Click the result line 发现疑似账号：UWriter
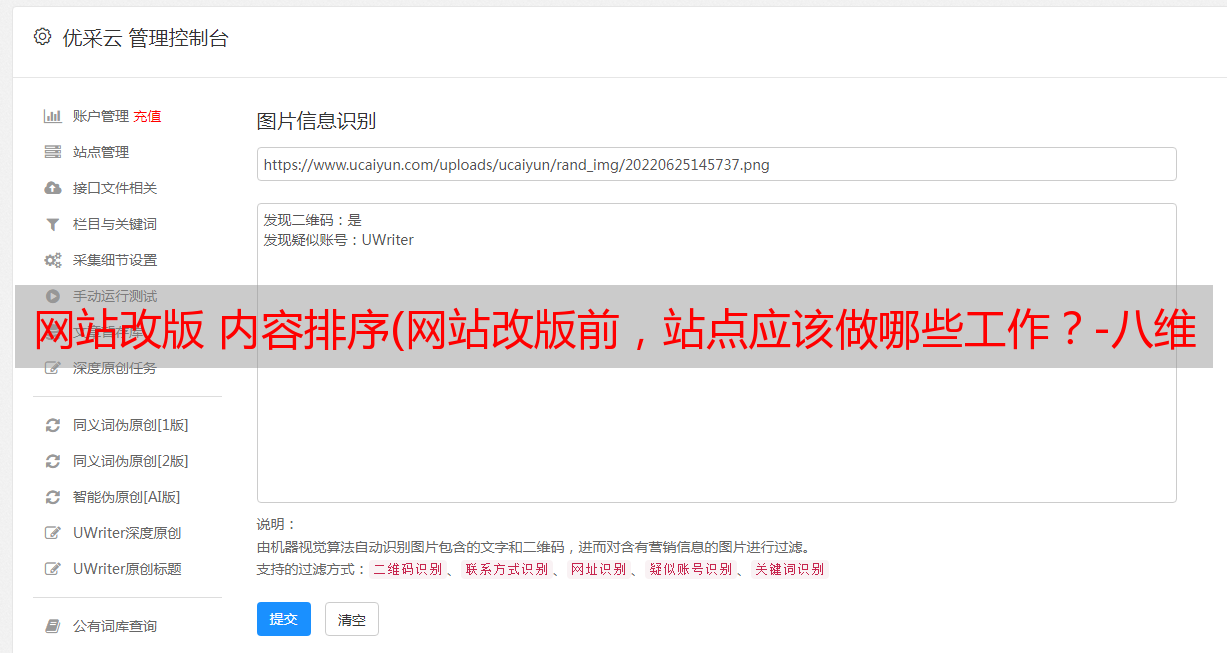This screenshot has height=653, width=1227. tap(339, 240)
